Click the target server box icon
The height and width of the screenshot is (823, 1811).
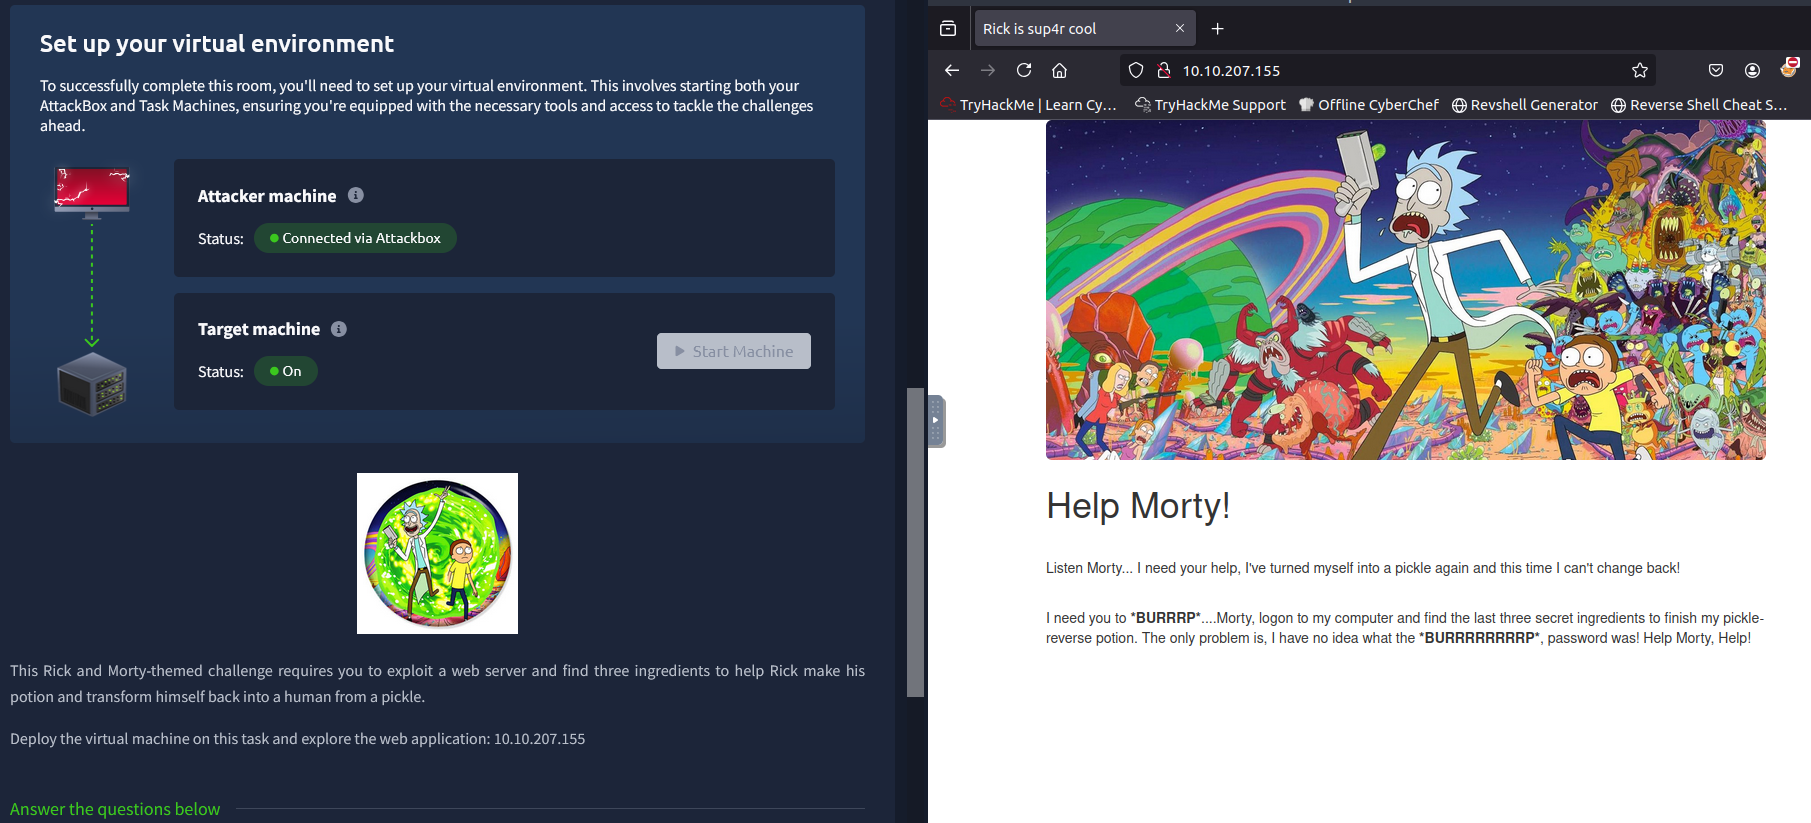pyautogui.click(x=92, y=384)
